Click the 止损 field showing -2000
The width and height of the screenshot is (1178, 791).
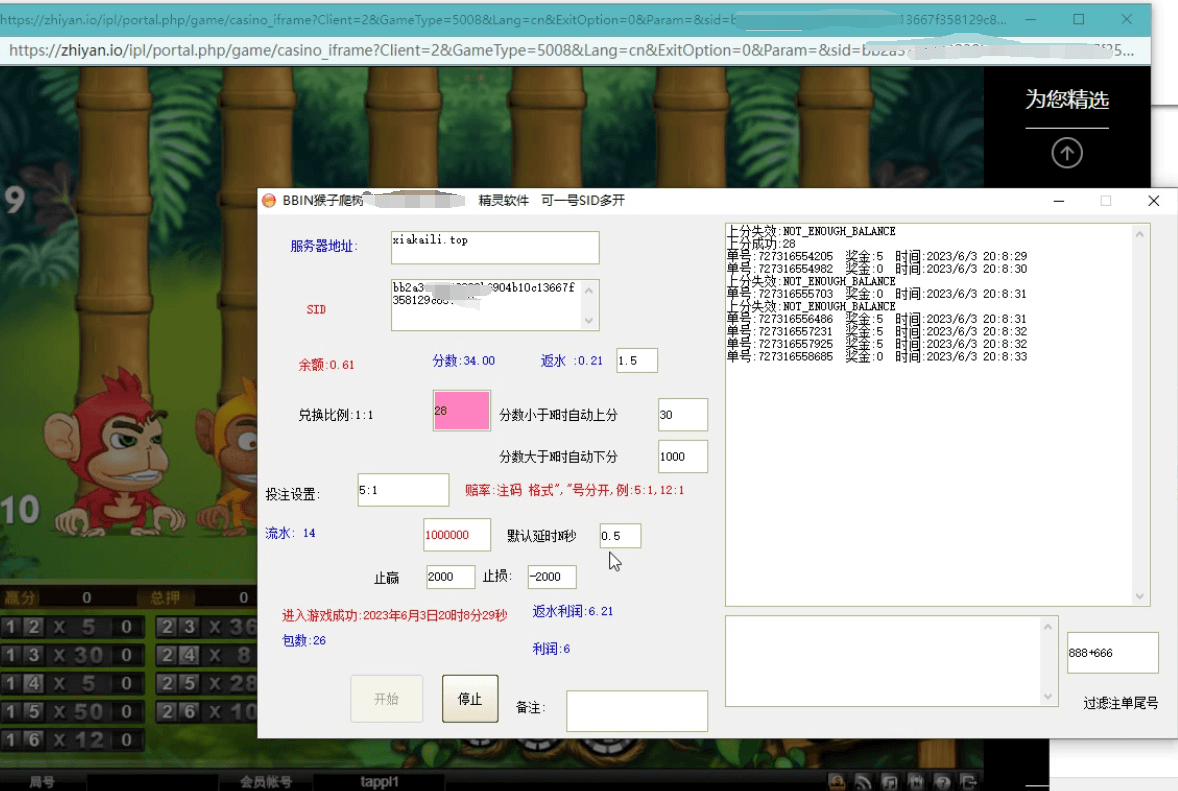pos(552,577)
